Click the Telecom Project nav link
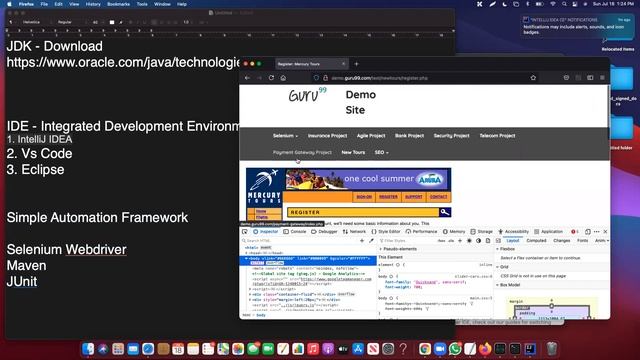640x360 pixels. tap(497, 136)
